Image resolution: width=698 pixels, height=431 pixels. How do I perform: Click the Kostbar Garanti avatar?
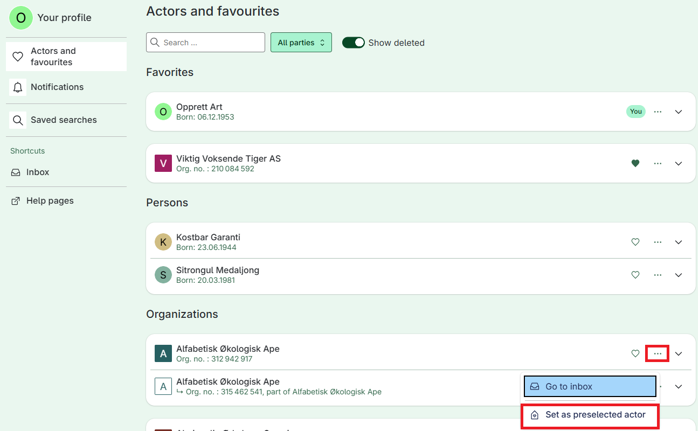point(163,242)
